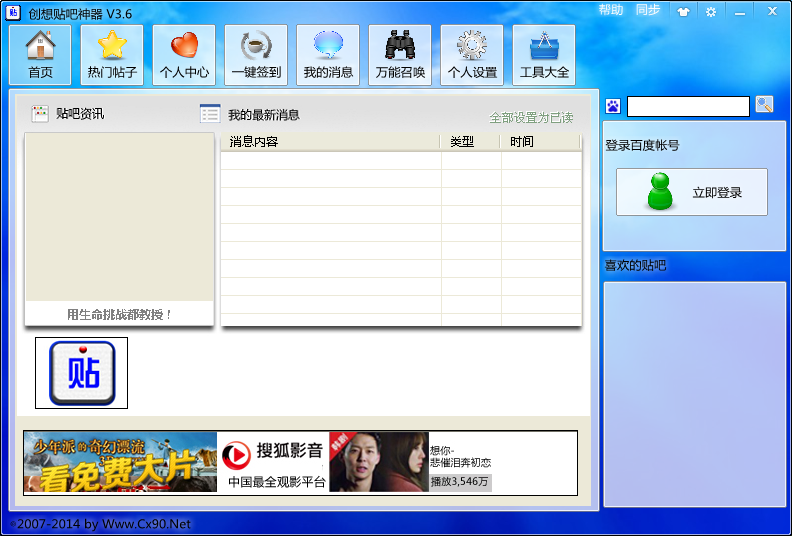
Task: Click the 帮助 menu item
Action: coord(611,10)
